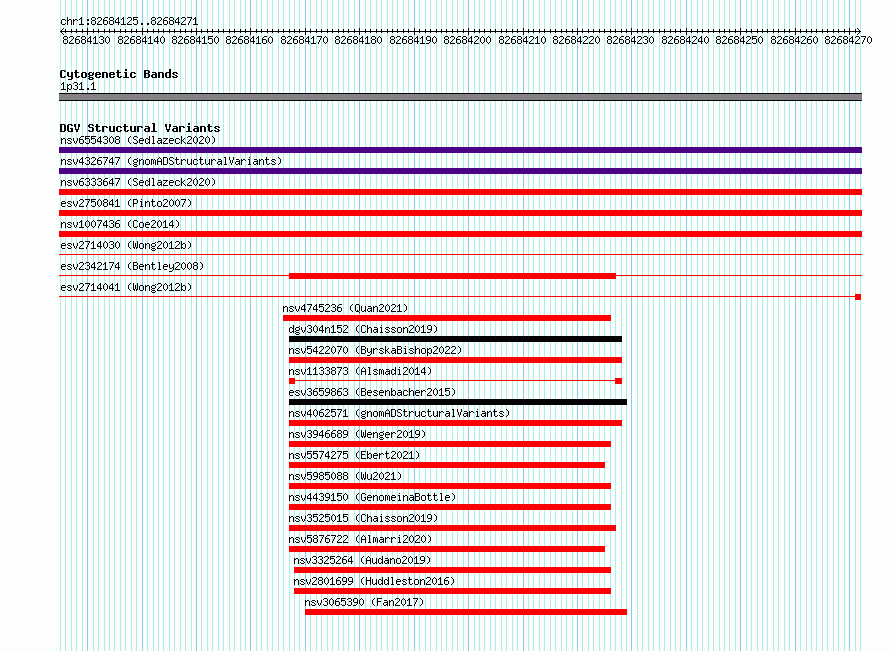
Task: Click the red nsv4062571 variant bar
Action: tap(455, 423)
